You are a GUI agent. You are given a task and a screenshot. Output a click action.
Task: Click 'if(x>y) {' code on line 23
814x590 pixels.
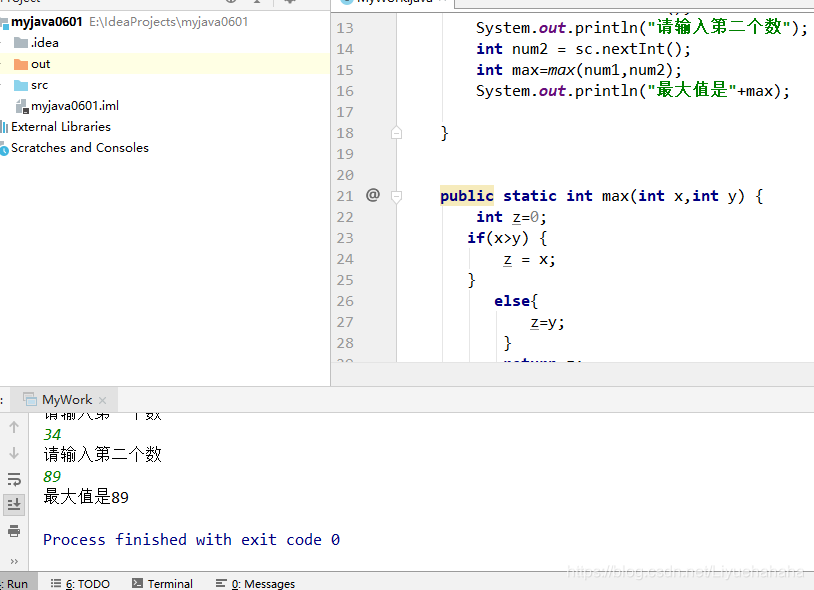click(507, 238)
